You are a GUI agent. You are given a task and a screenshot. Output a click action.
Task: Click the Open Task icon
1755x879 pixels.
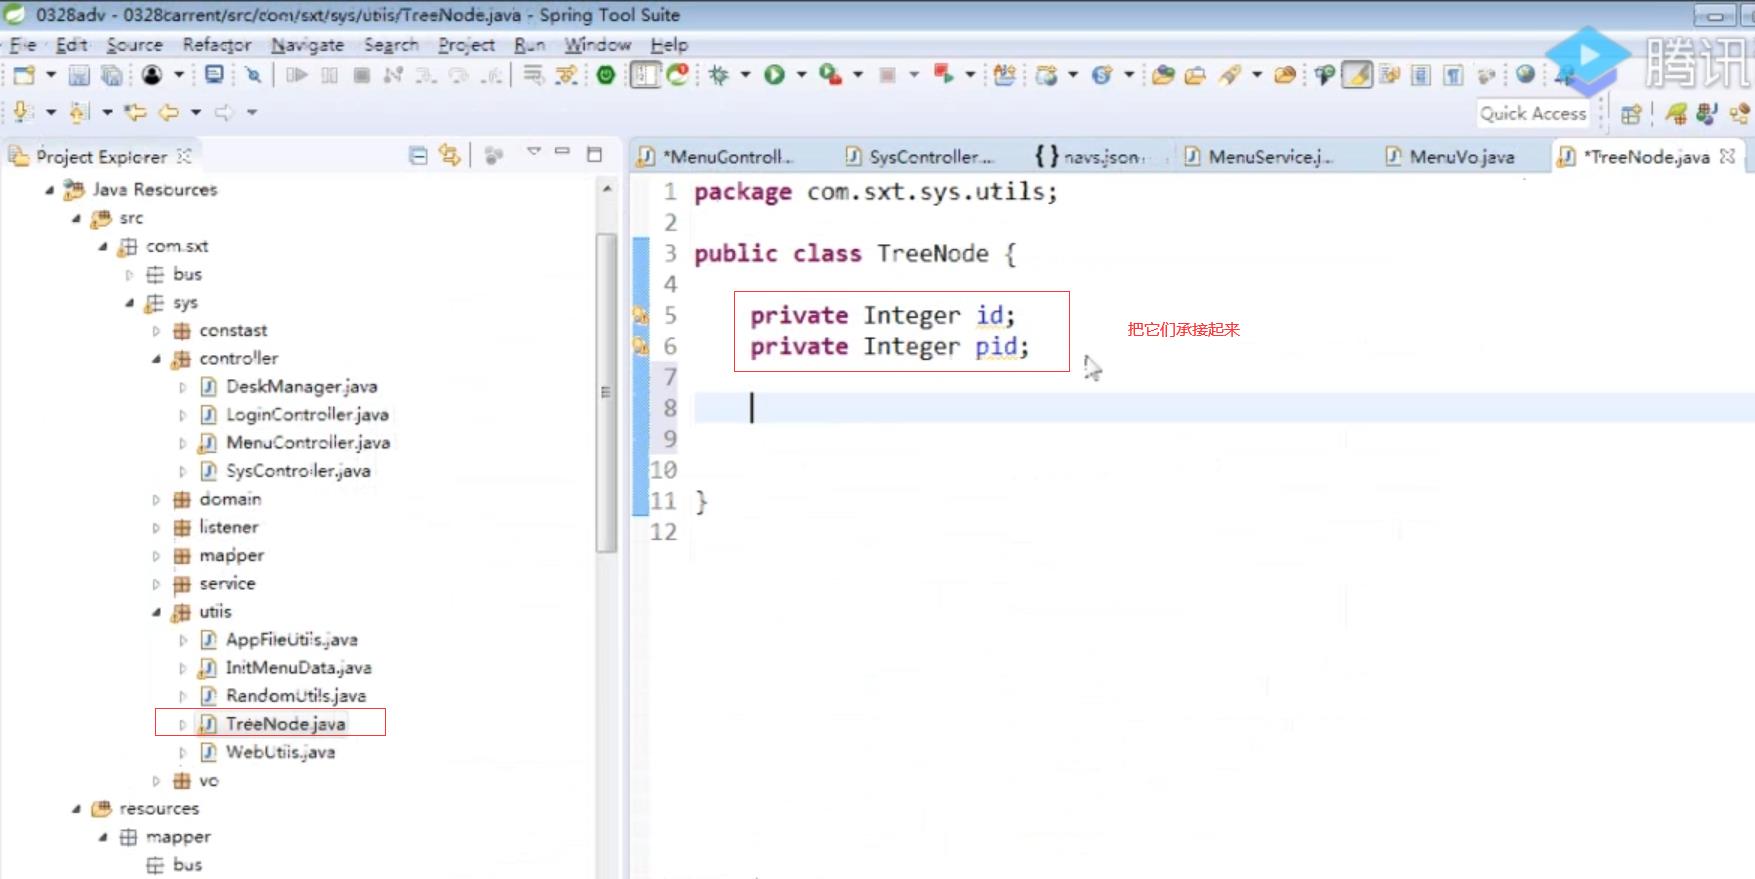coord(1195,75)
